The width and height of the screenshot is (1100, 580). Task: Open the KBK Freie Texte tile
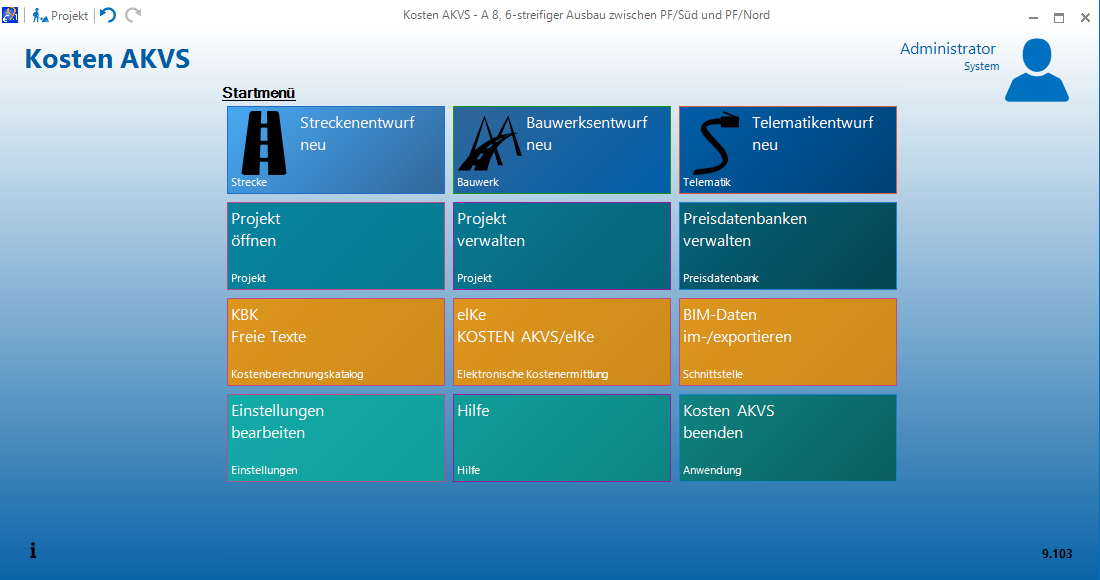336,342
